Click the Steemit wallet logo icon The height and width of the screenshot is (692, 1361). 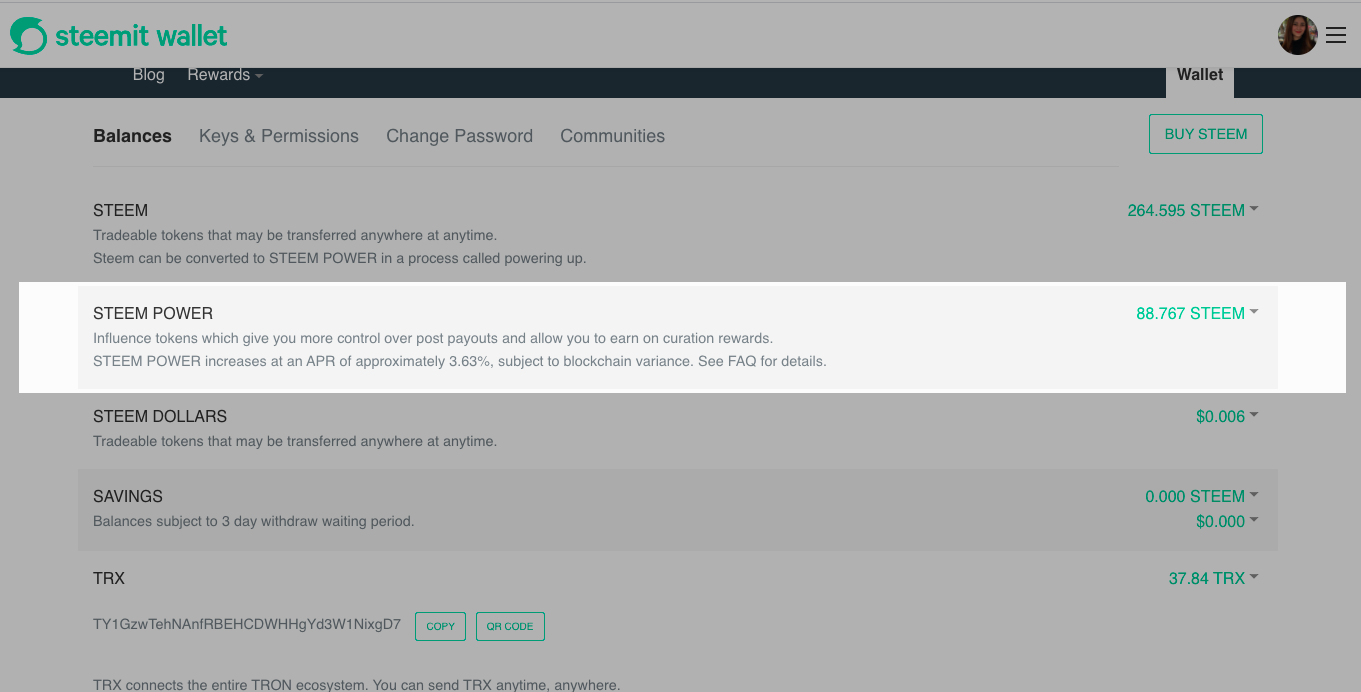point(28,36)
